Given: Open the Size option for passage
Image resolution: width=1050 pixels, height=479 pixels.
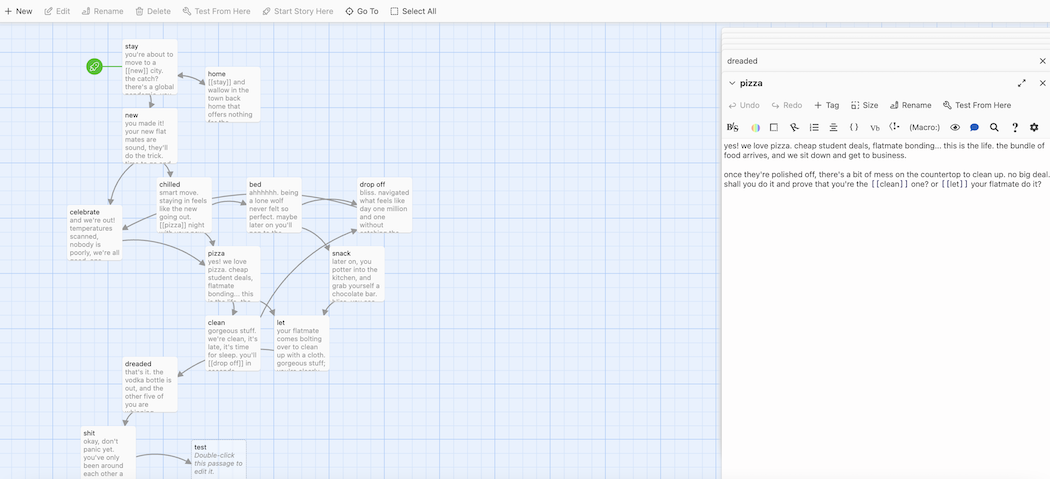Looking at the screenshot, I should pos(865,105).
